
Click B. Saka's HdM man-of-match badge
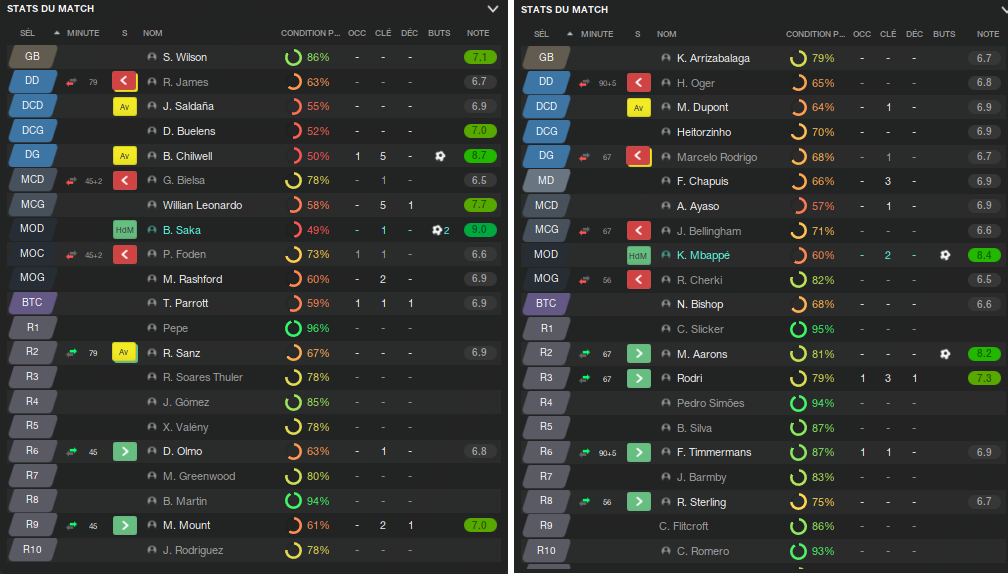(125, 229)
